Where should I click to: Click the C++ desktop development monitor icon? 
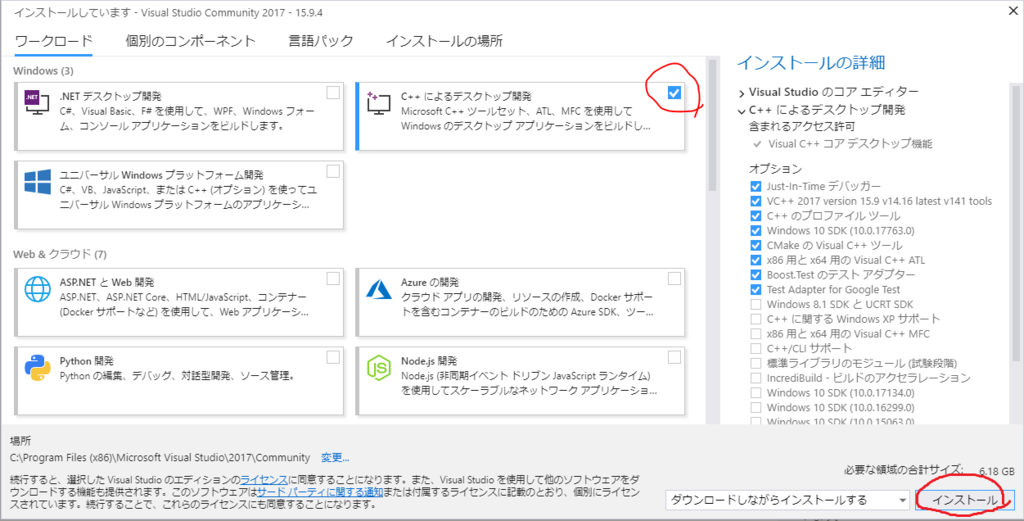(x=378, y=104)
